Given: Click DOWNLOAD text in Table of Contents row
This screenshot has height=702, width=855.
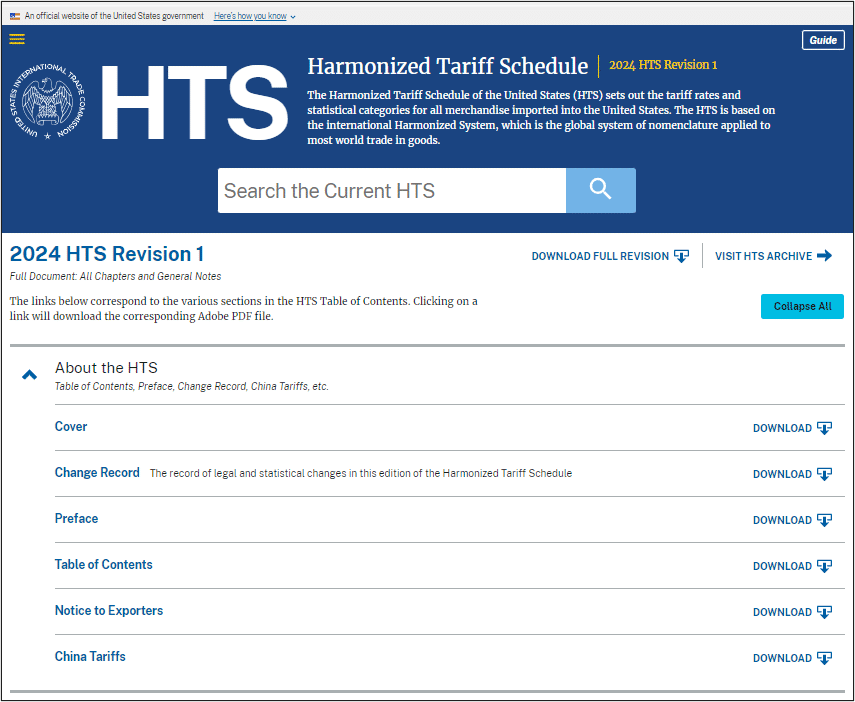Looking at the screenshot, I should click(782, 566).
